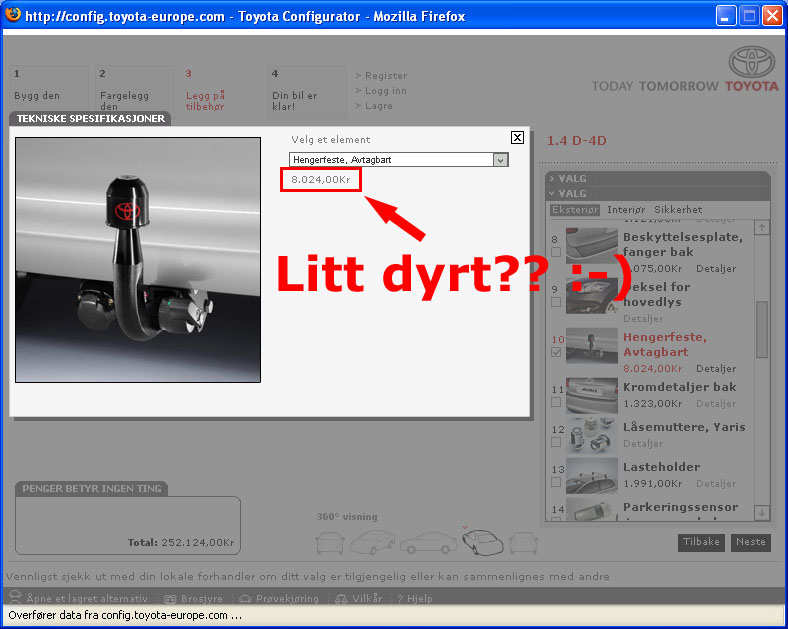Image resolution: width=788 pixels, height=629 pixels.
Task: Check the Låsemuttere, Yaris checkbox
Action: [x=556, y=442]
